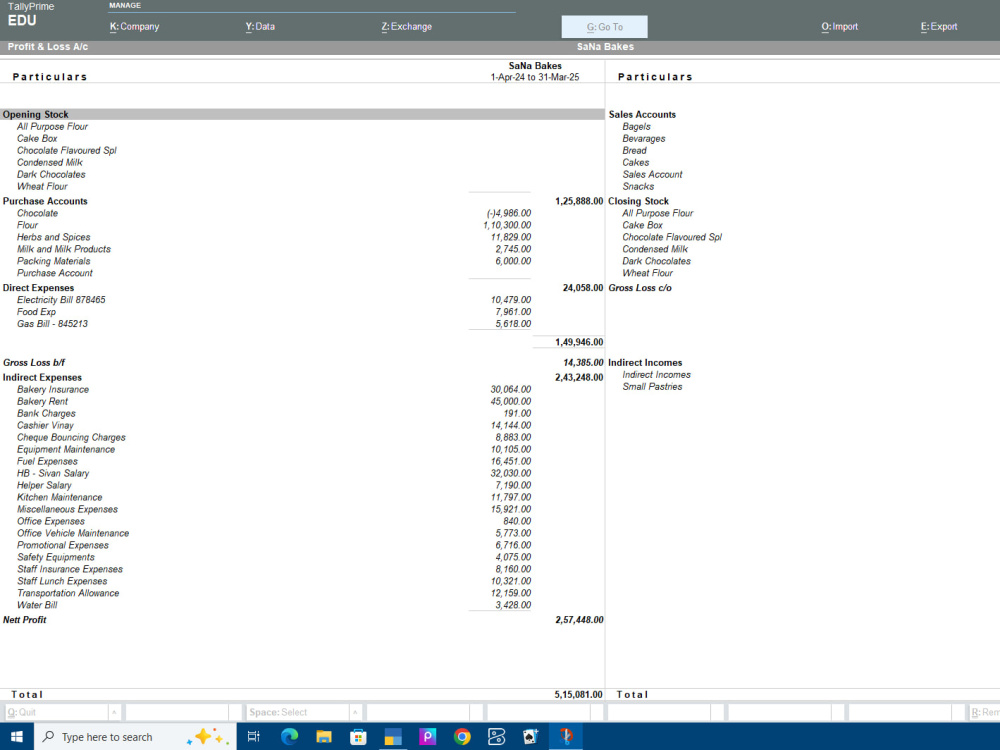Image resolution: width=1000 pixels, height=750 pixels.
Task: Select Promotional Expenses ledger
Action: (x=63, y=545)
